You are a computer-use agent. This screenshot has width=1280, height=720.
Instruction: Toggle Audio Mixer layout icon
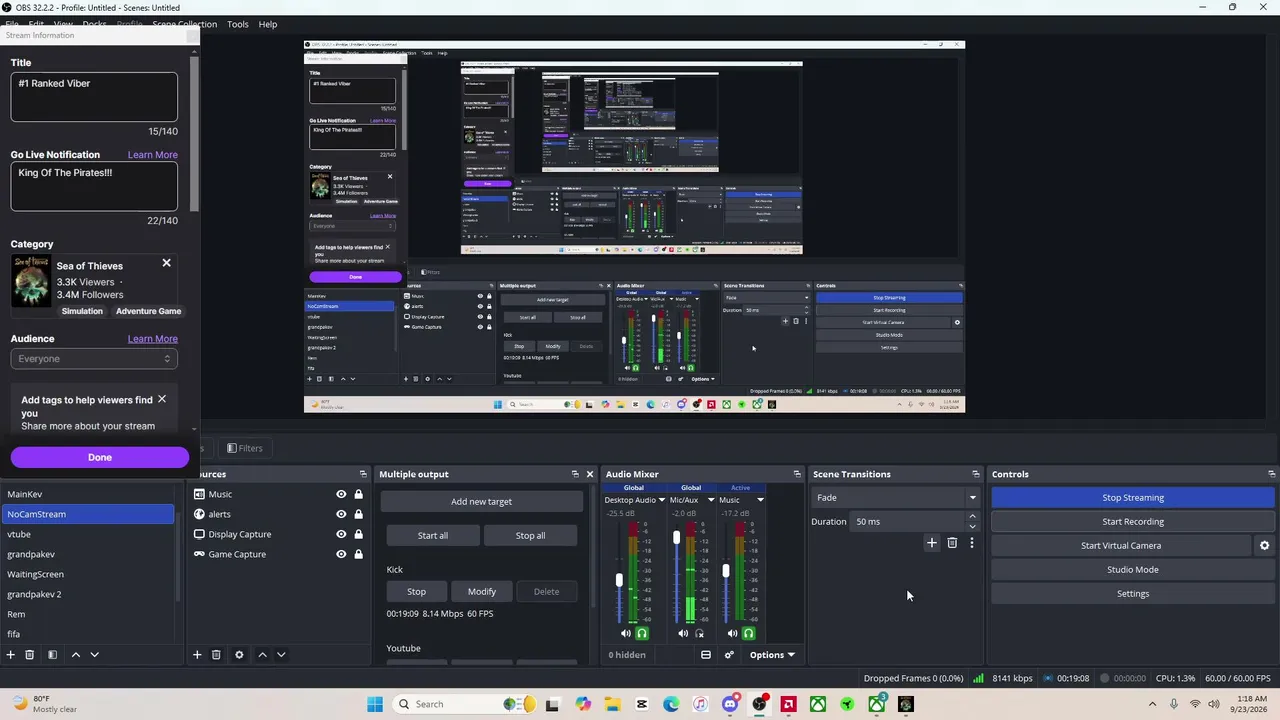click(706, 655)
